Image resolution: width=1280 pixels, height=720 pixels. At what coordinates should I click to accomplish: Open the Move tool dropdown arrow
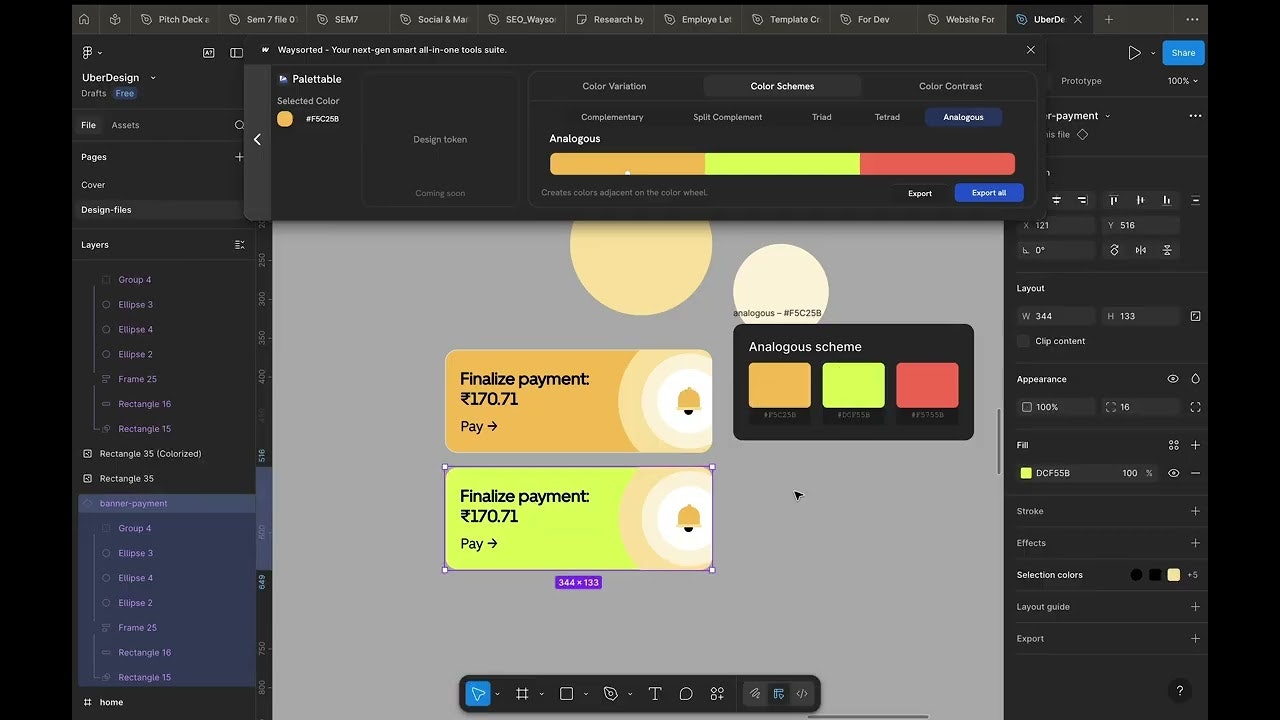(x=497, y=694)
